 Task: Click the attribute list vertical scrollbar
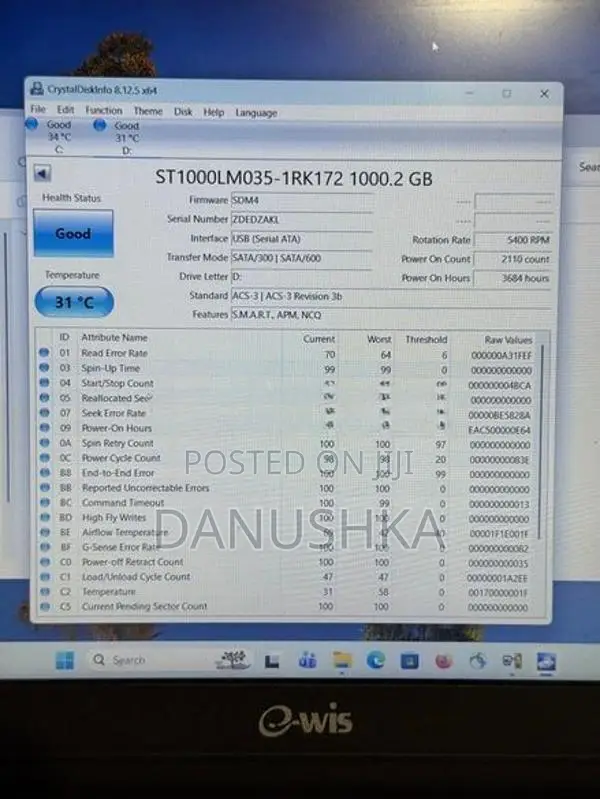[543, 443]
